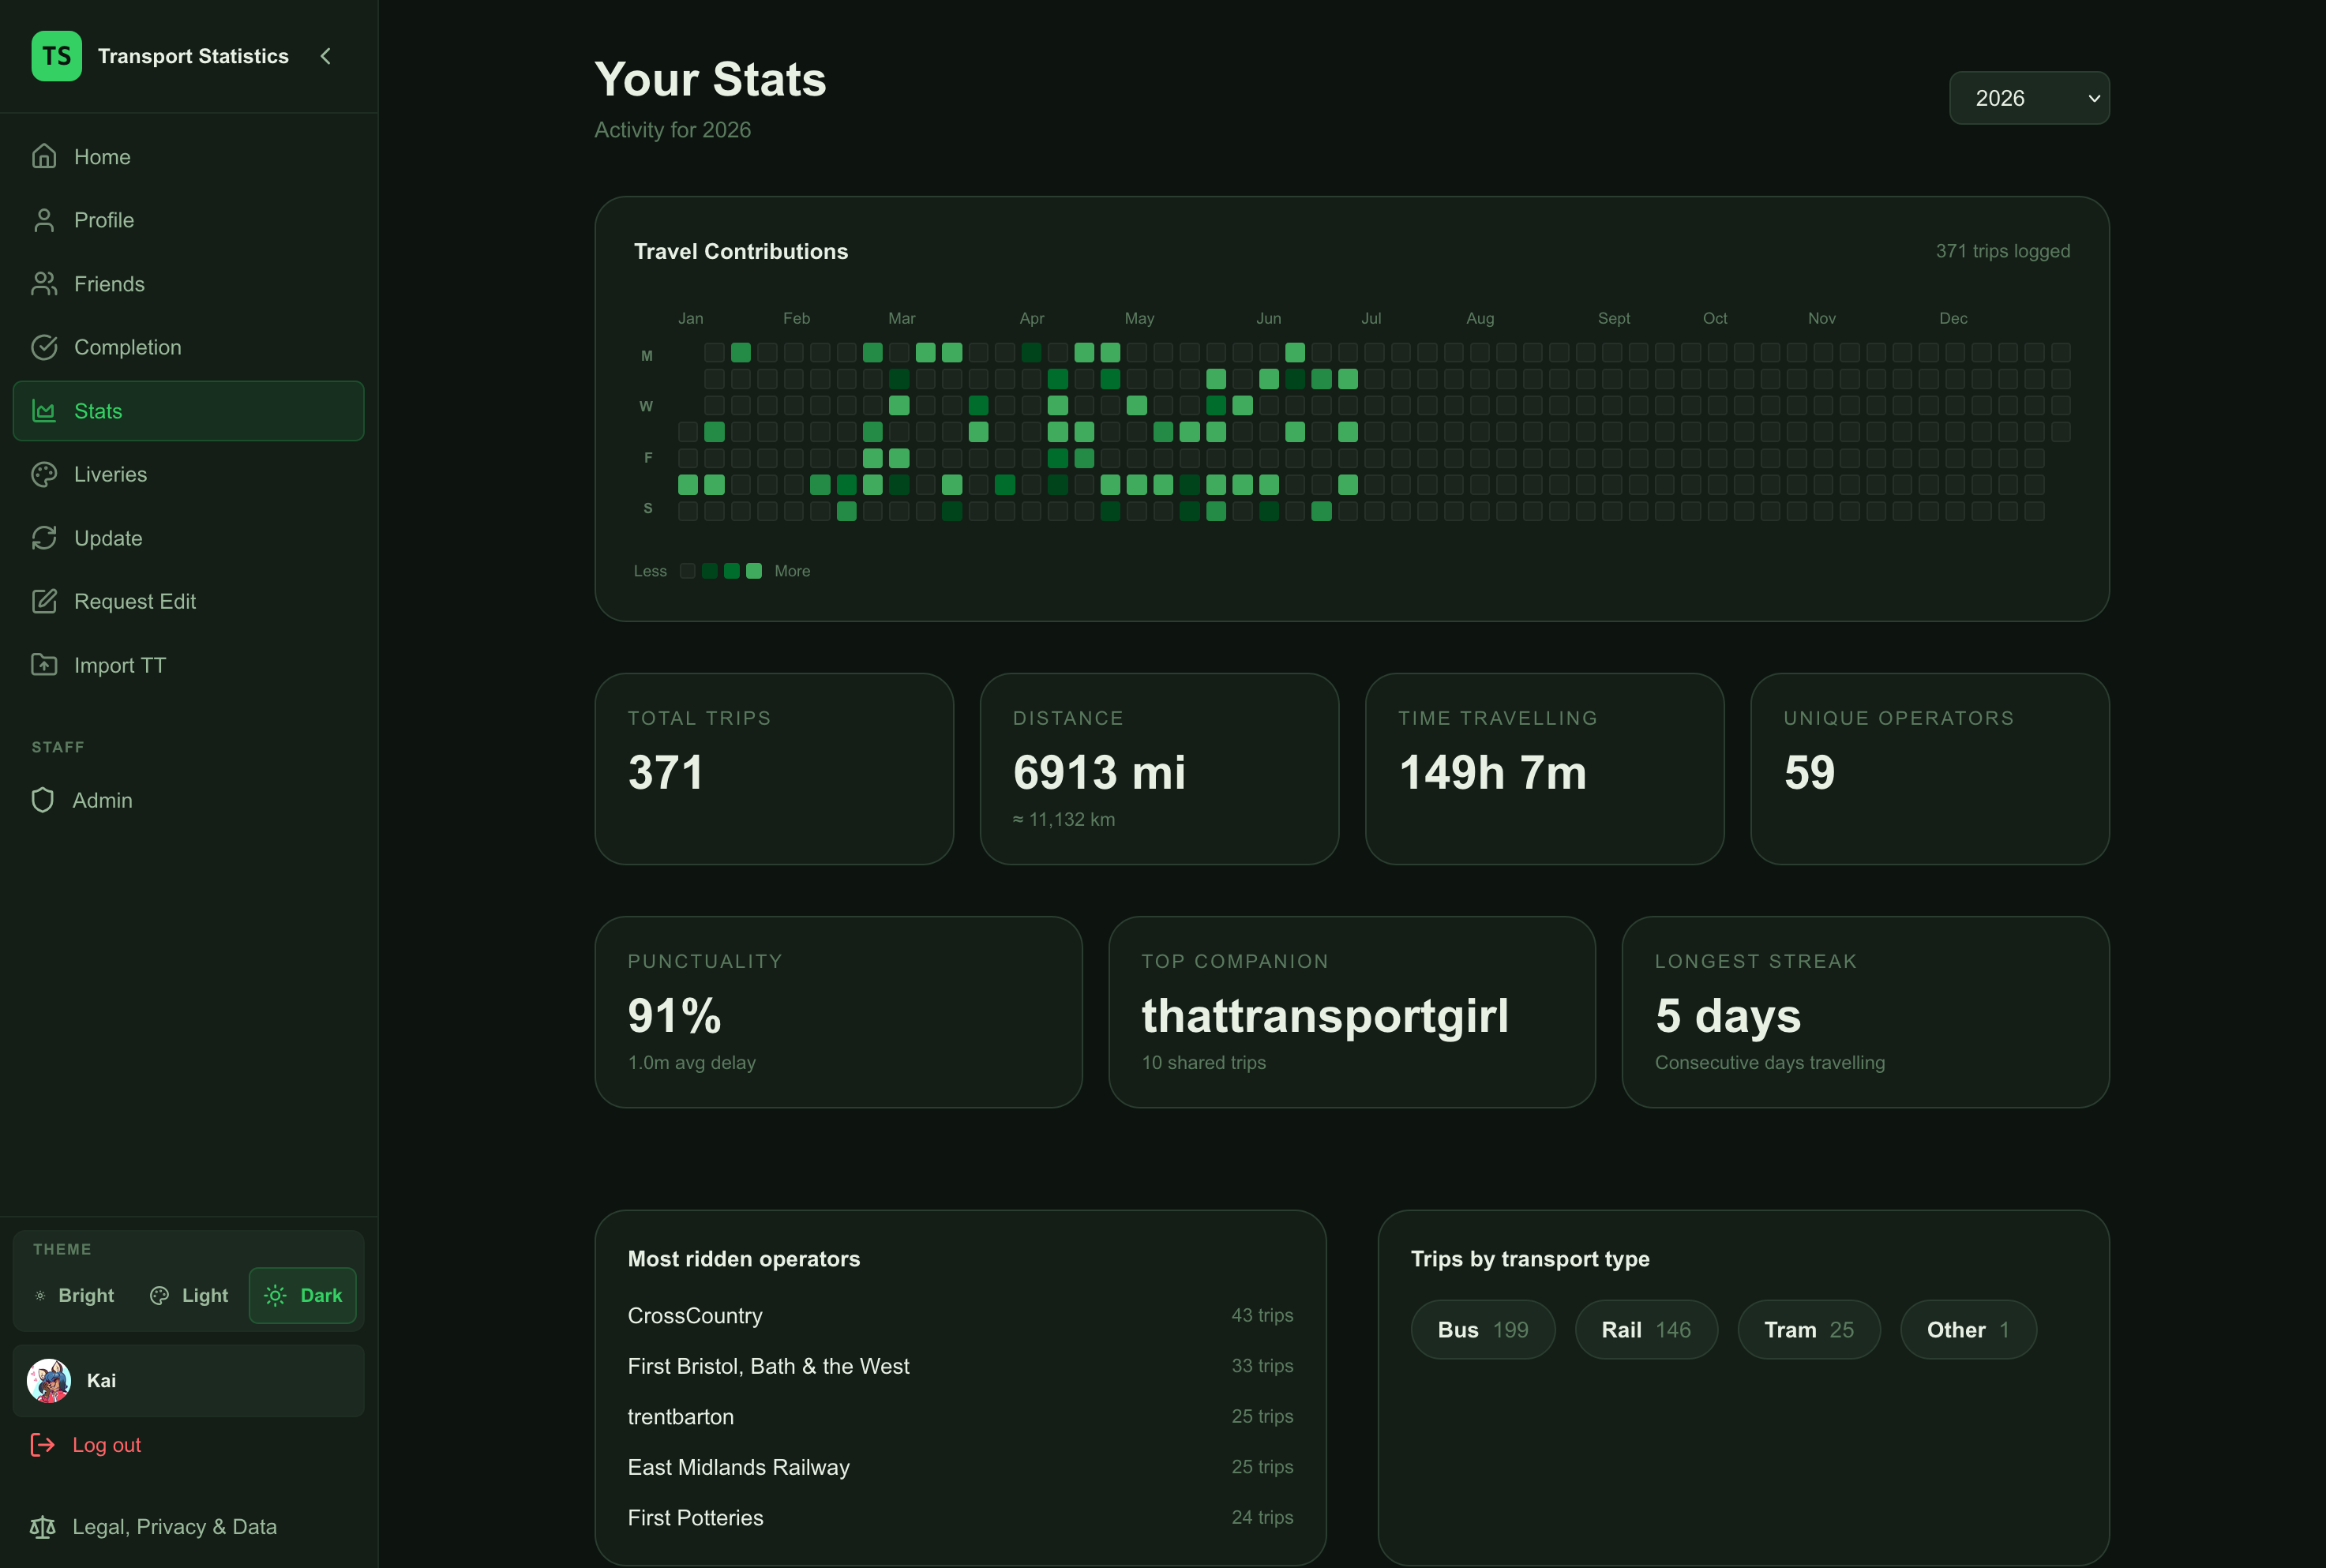
Task: Click the Transport Statistics app title
Action: [x=193, y=56]
